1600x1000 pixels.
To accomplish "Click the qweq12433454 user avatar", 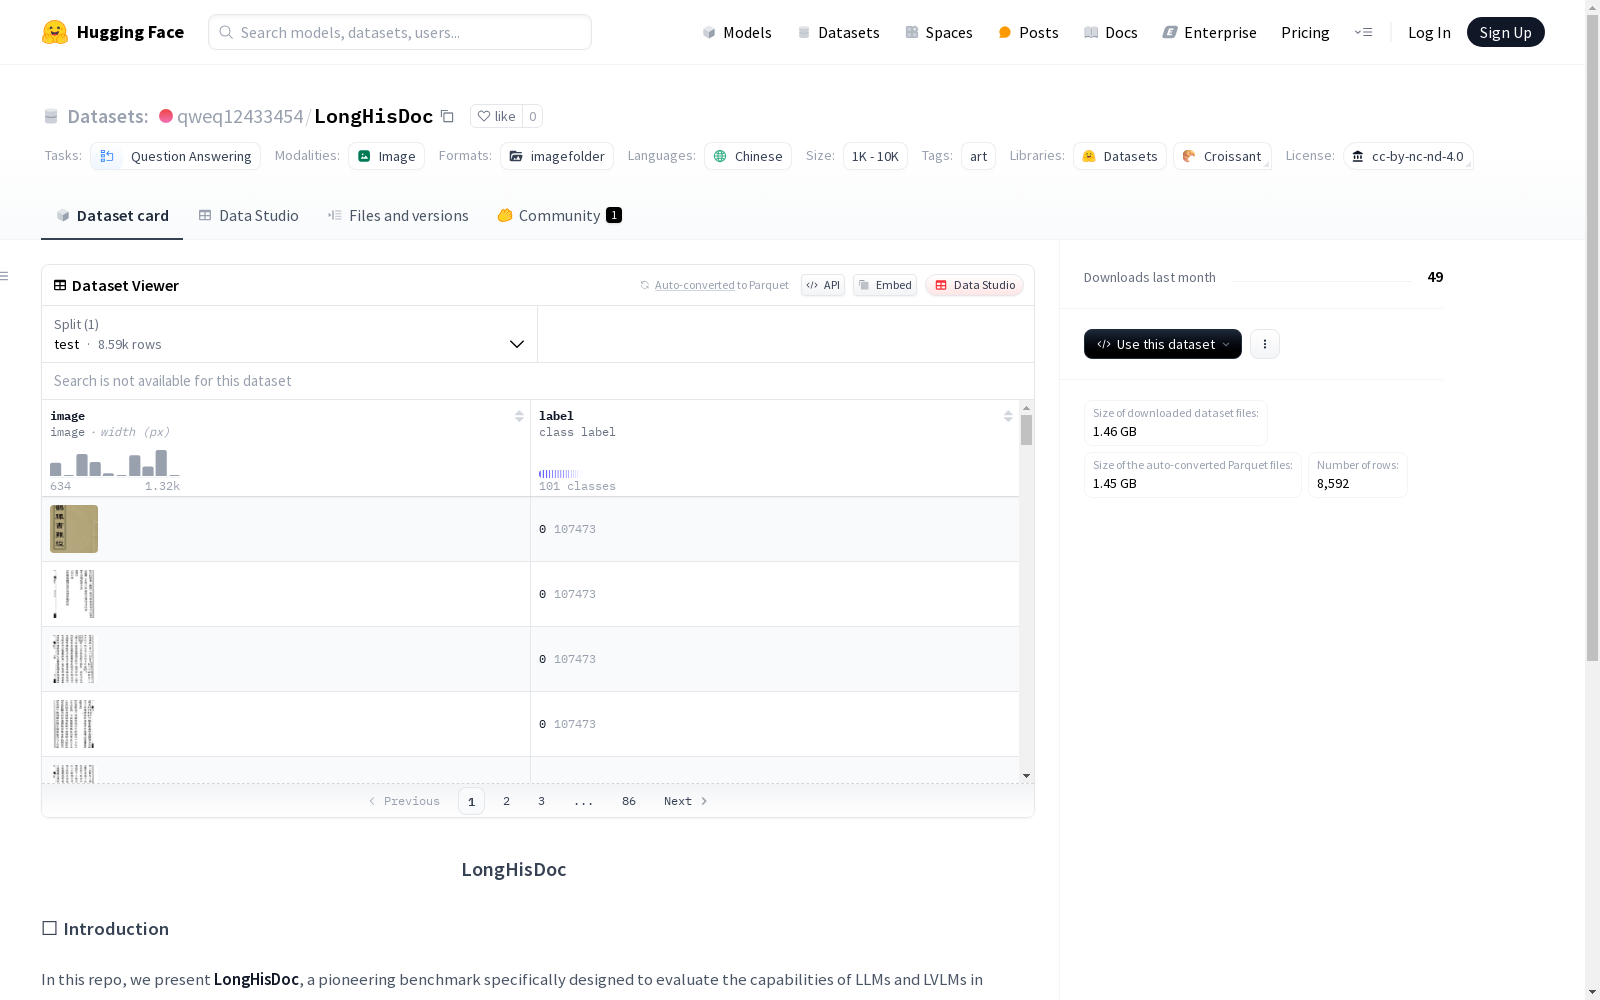I will 166,116.
